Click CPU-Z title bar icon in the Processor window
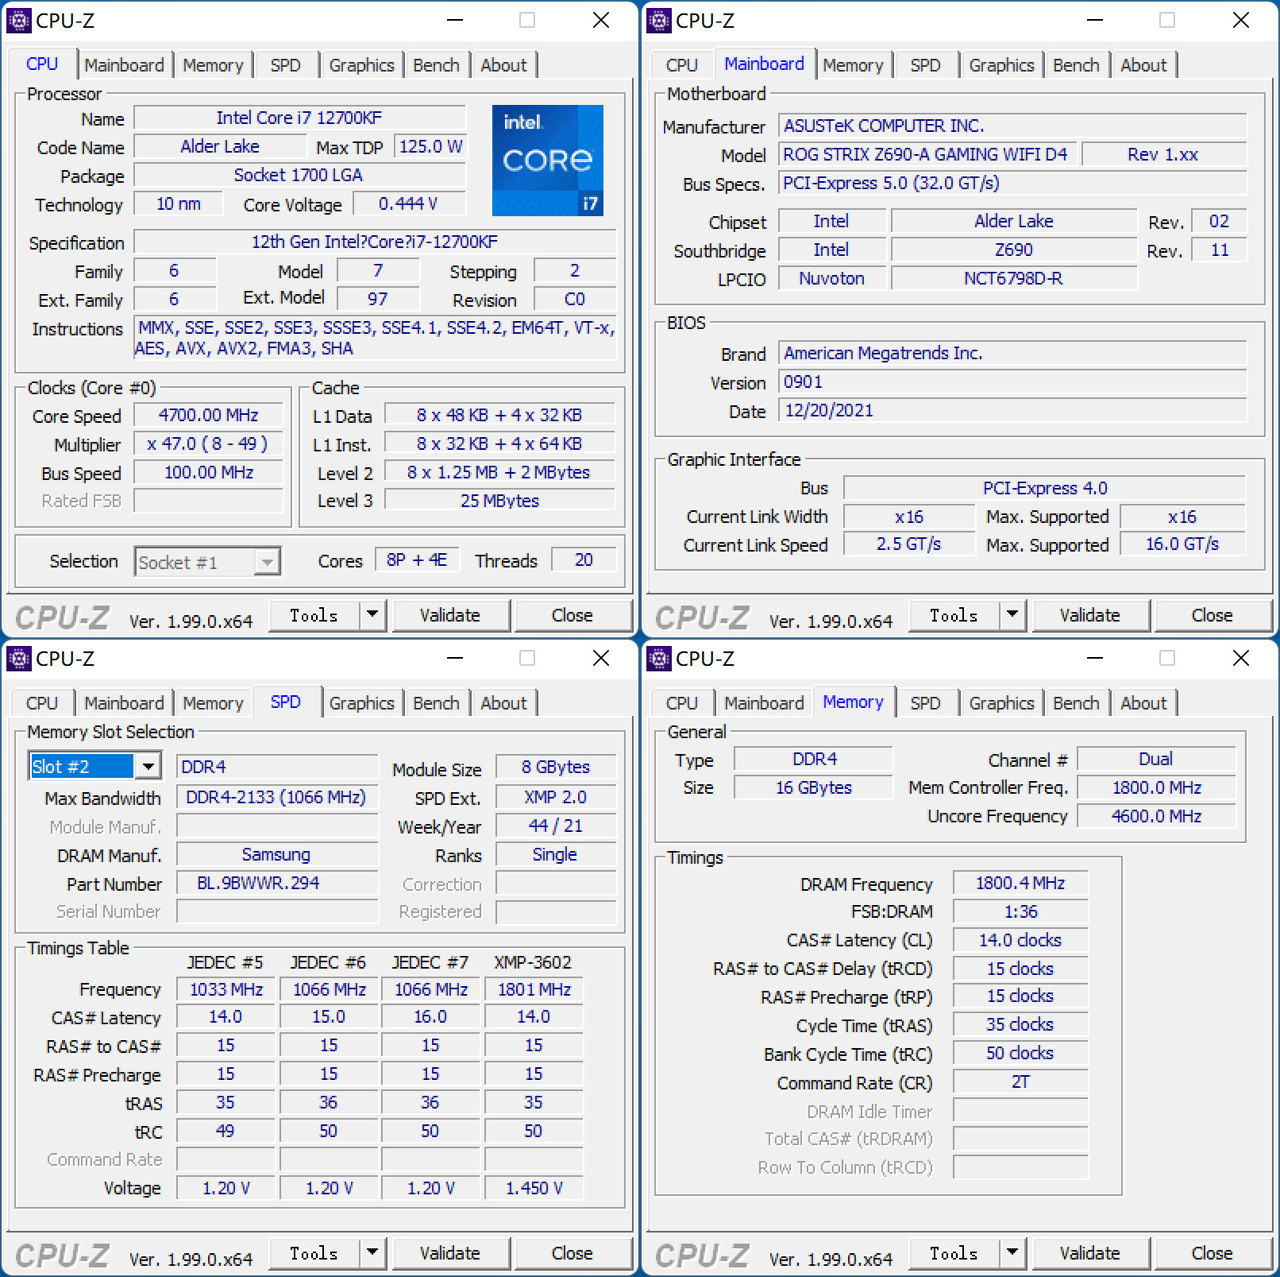The height and width of the screenshot is (1277, 1280). click(x=19, y=20)
